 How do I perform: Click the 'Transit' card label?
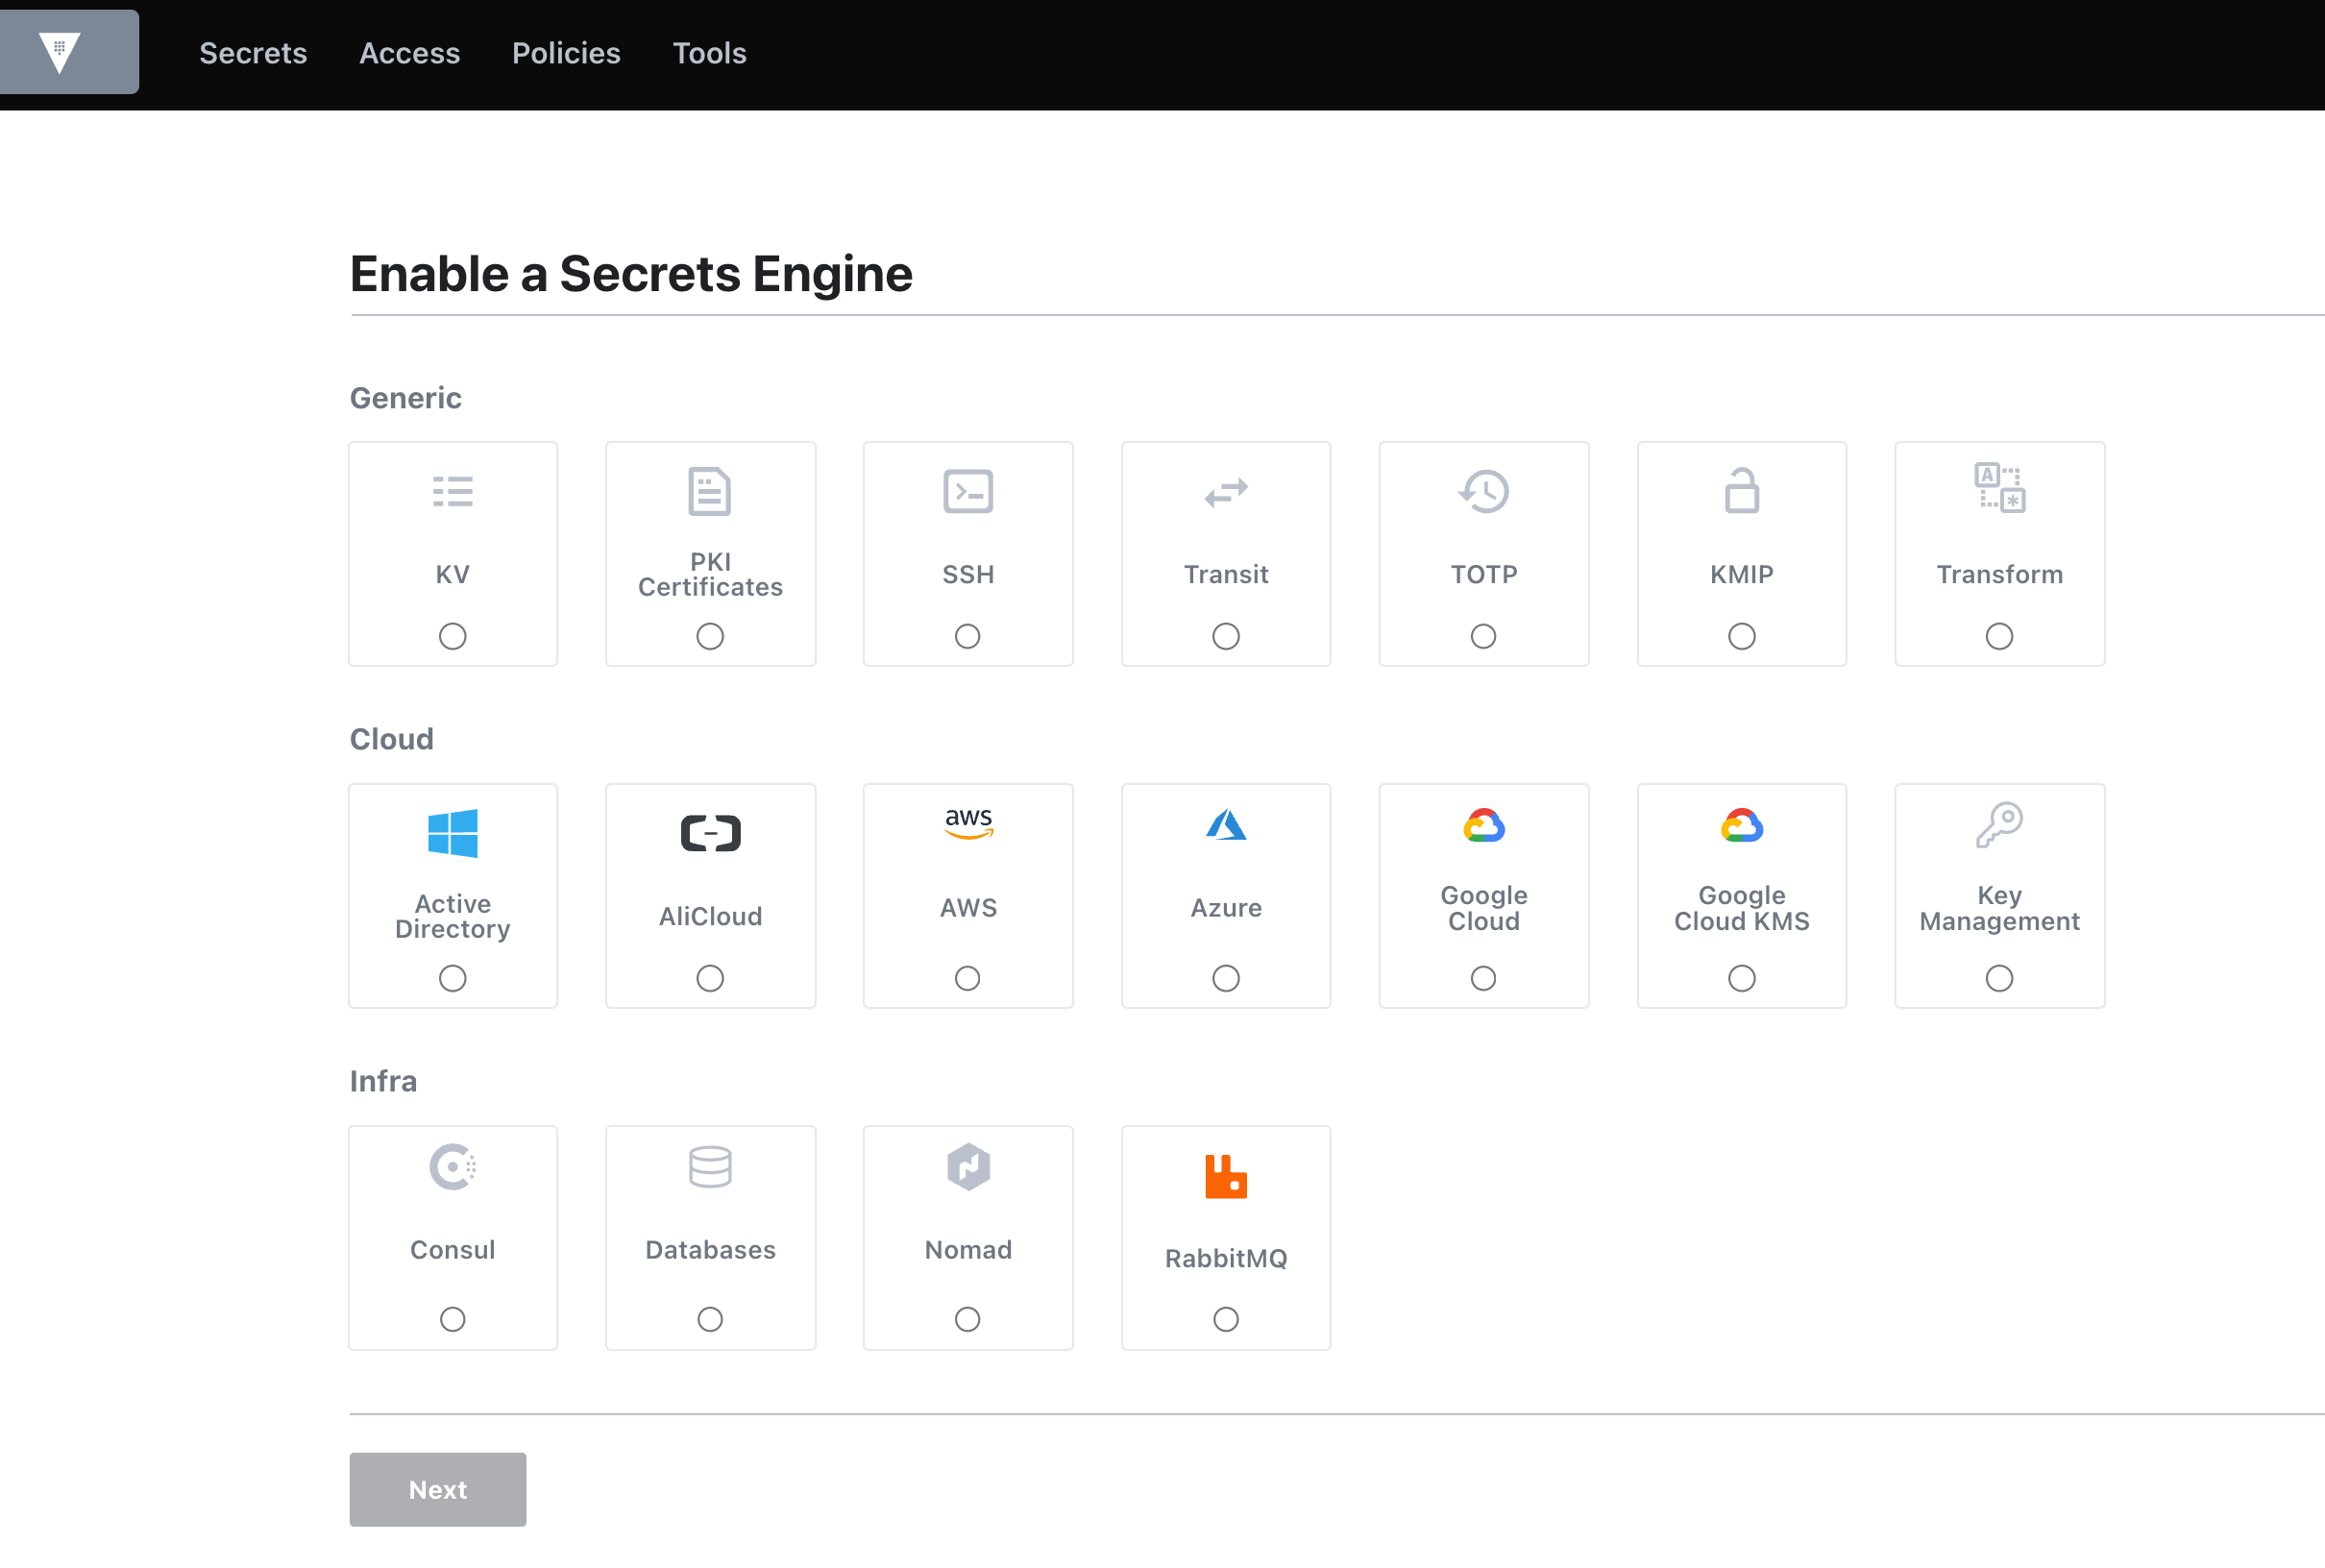point(1226,574)
